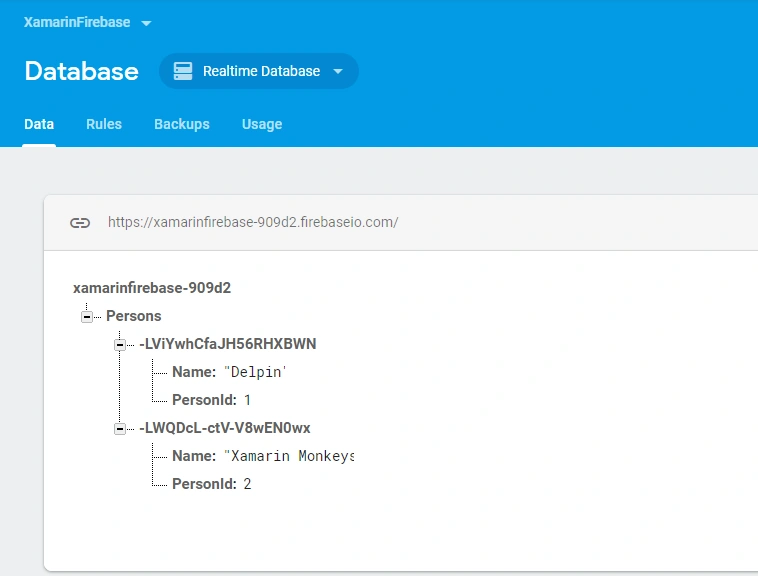758x576 pixels.
Task: Click the PersonId key with value 1
Action: point(204,400)
